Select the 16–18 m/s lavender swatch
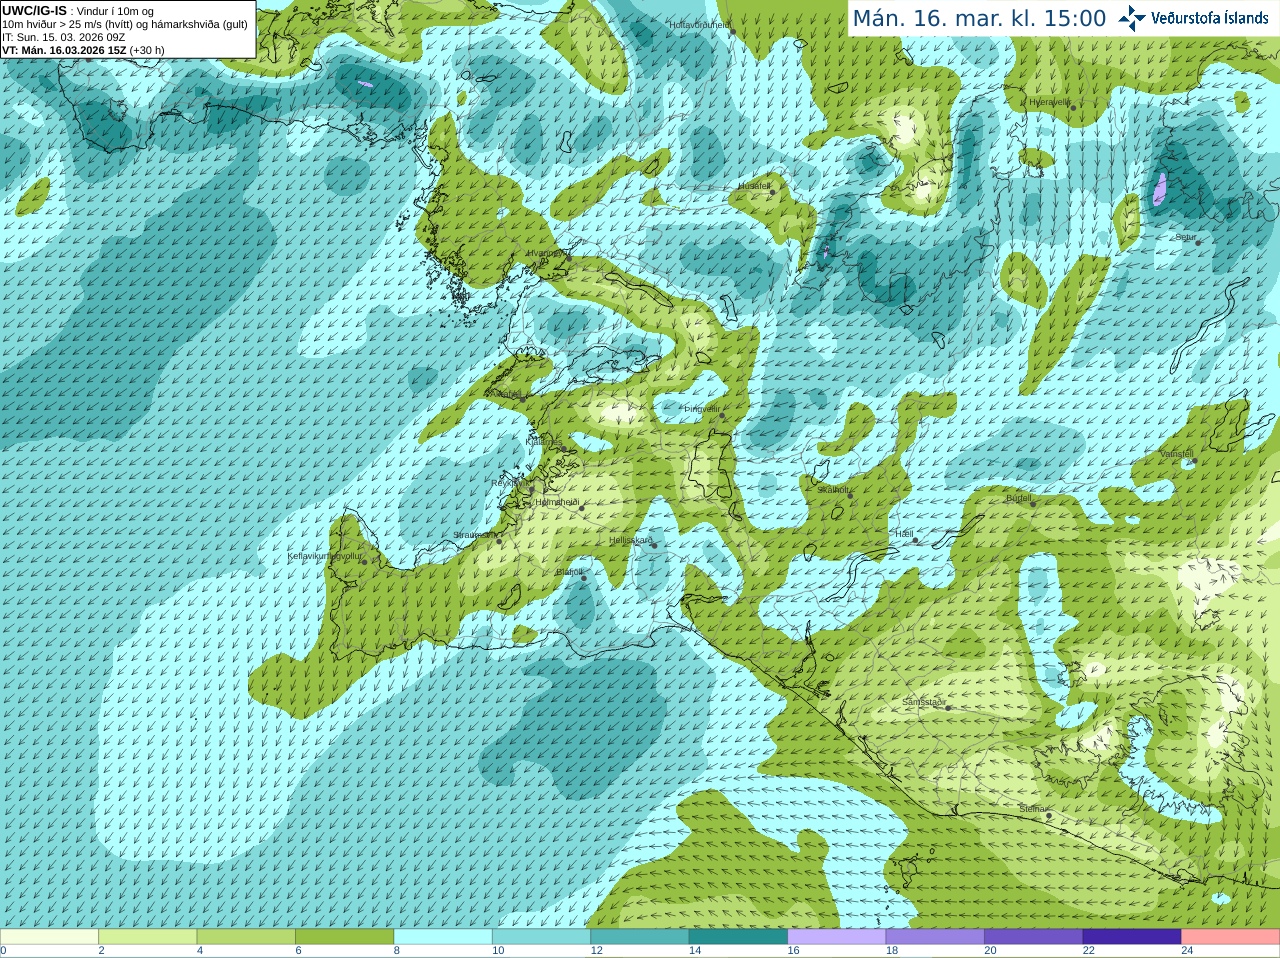1280x958 pixels. pos(837,937)
